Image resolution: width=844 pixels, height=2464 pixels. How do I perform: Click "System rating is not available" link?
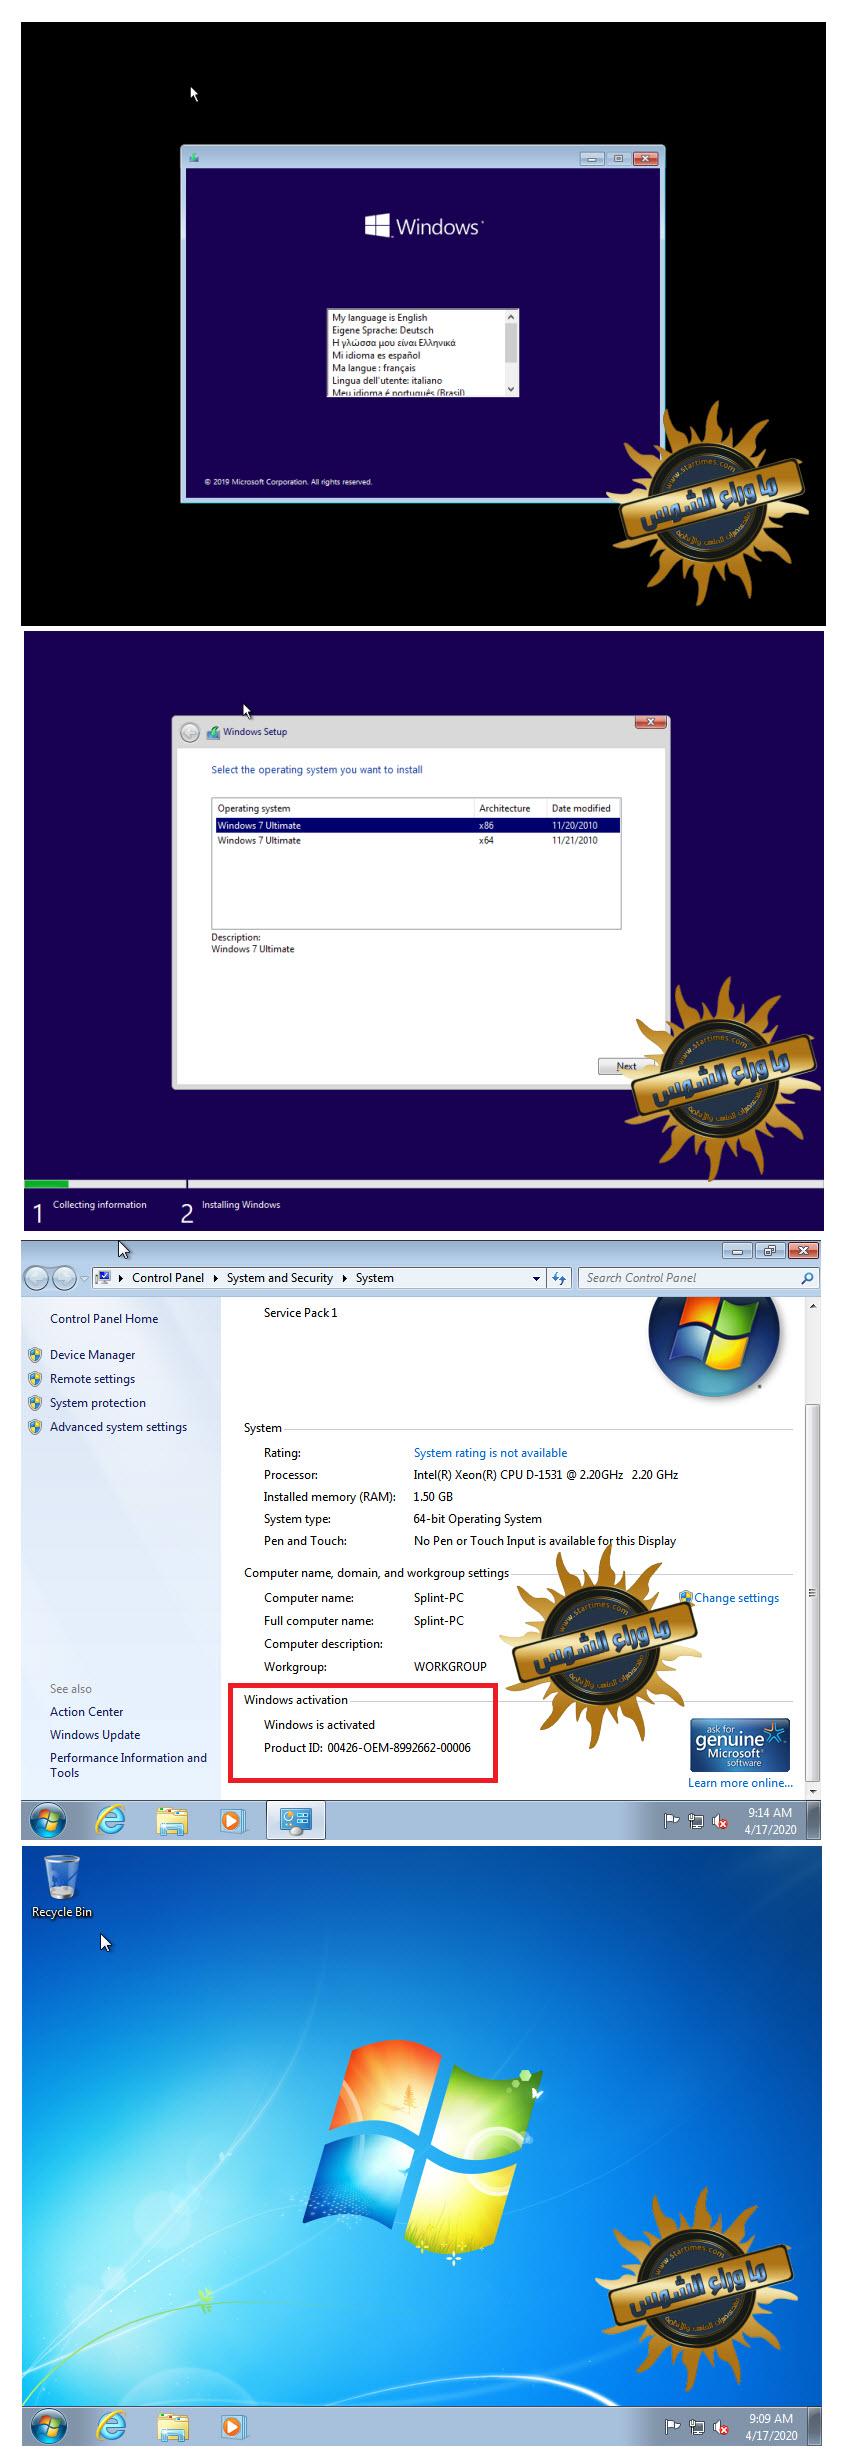(x=490, y=1453)
